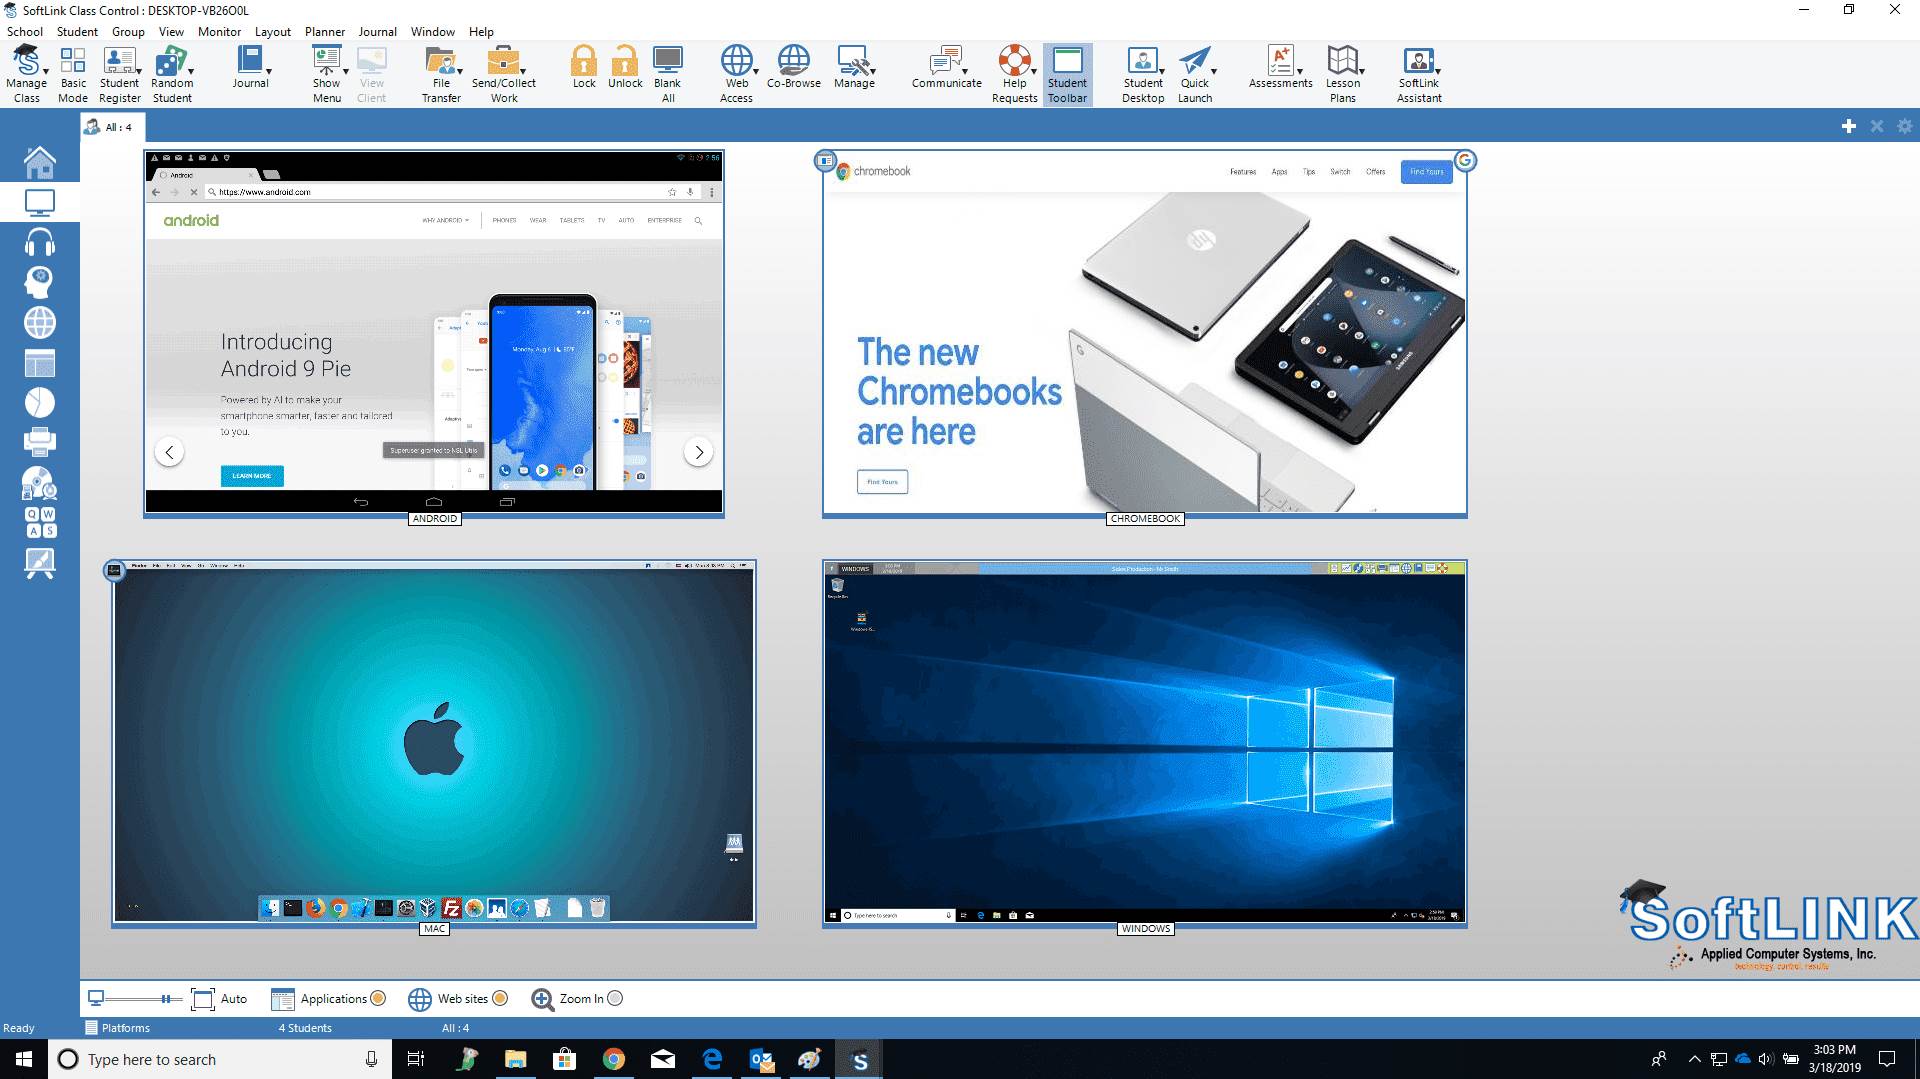1920x1079 pixels.
Task: Toggle the Zoom In option
Action: coord(577,998)
